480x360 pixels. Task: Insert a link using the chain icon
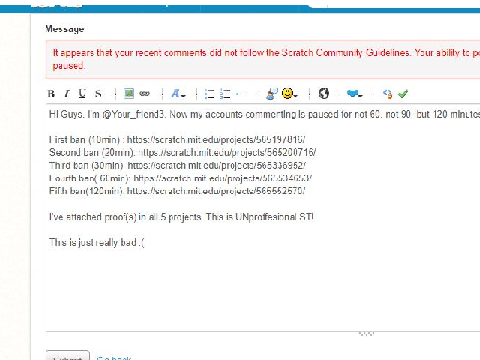[144, 93]
